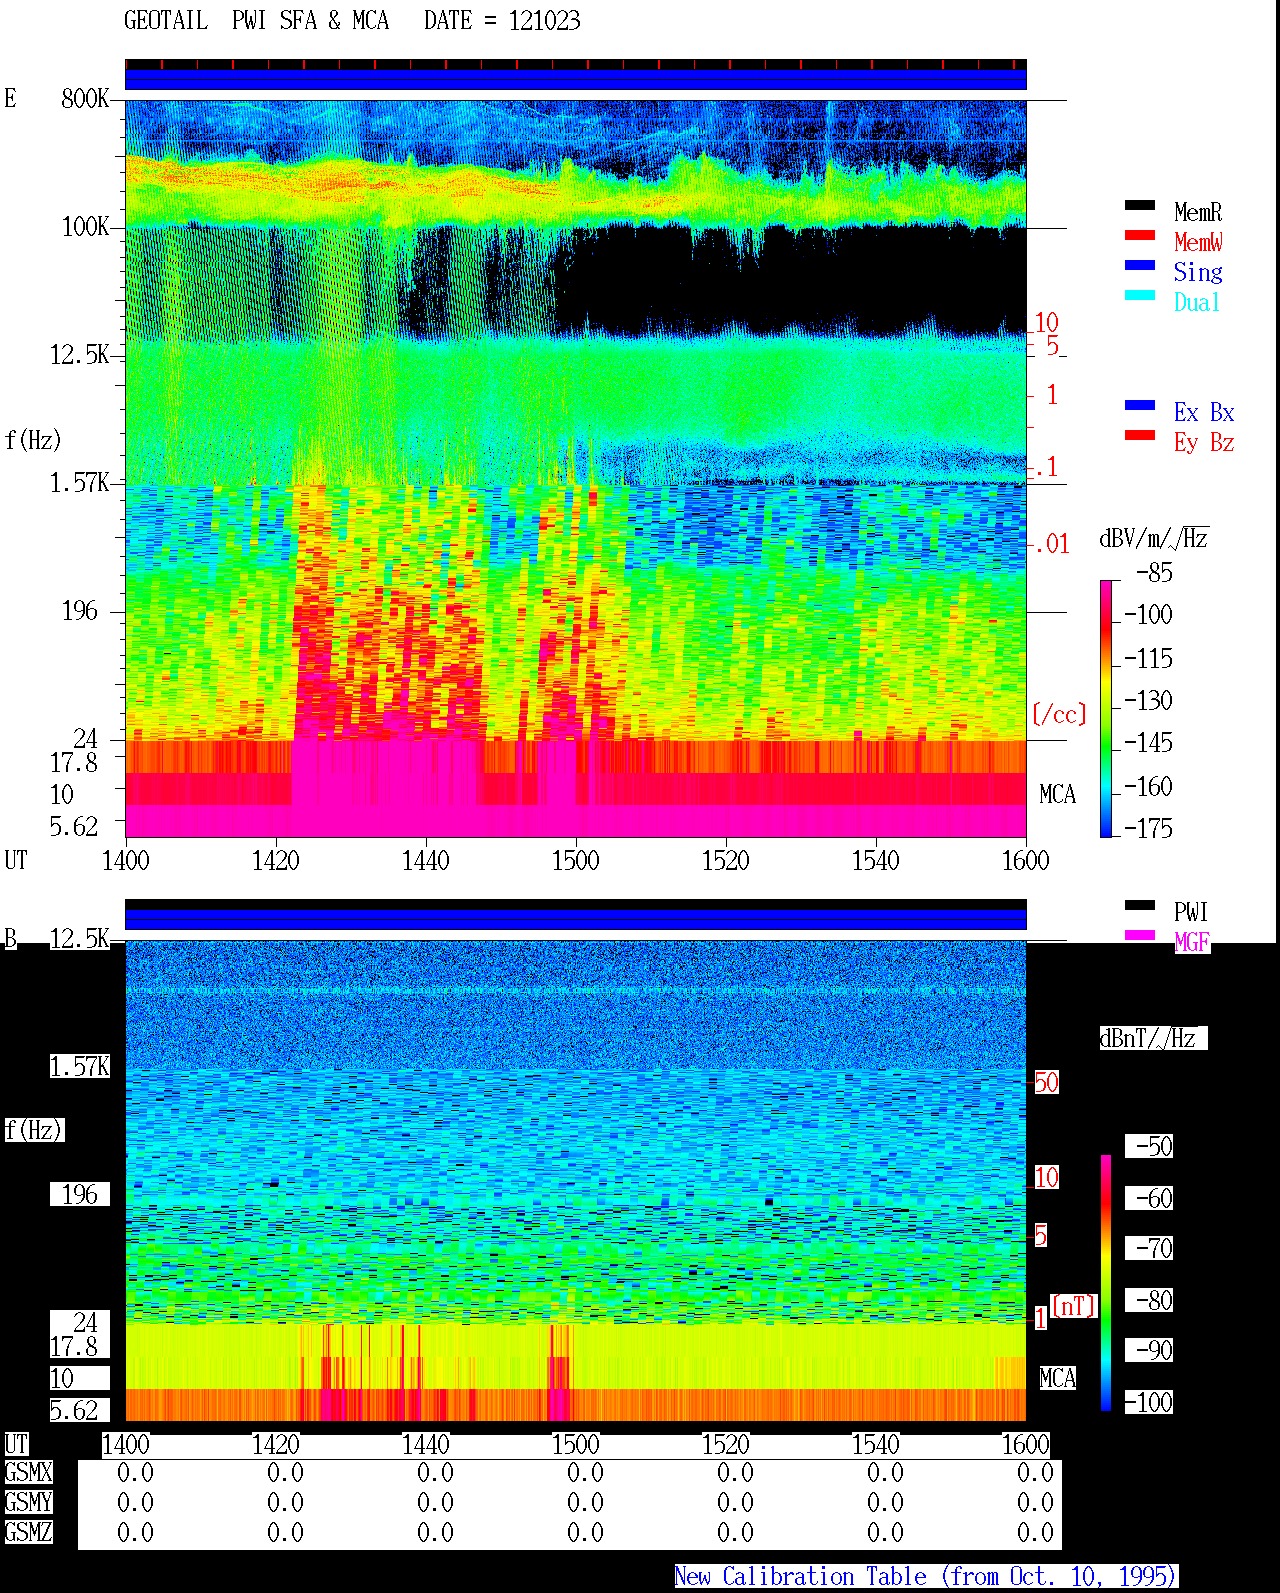This screenshot has width=1280, height=1593.
Task: Click the -85 color scale value
Action: (x=1154, y=573)
